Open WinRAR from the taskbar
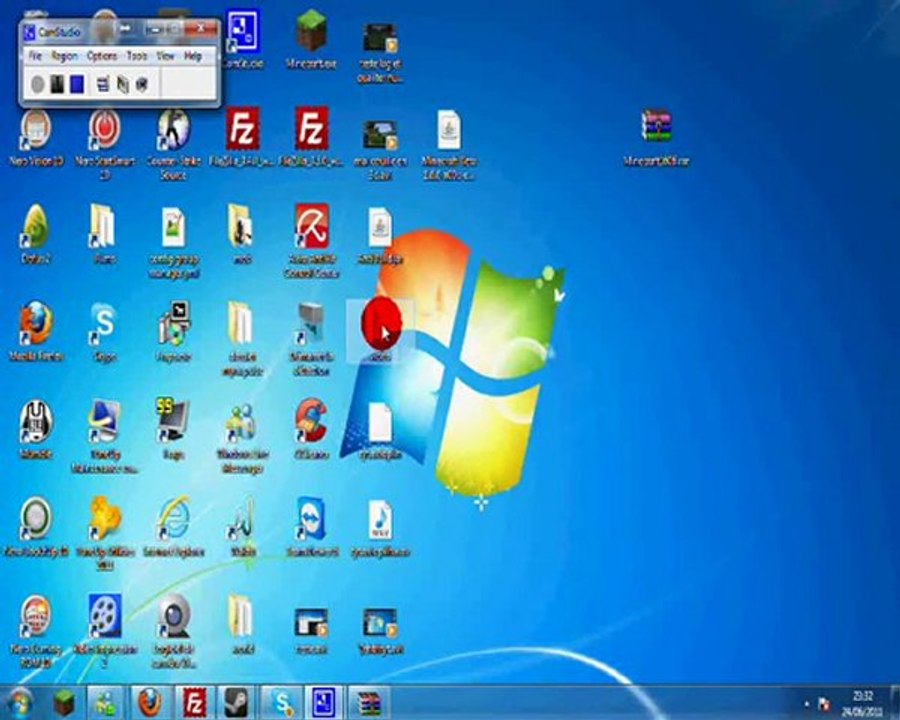The height and width of the screenshot is (720, 900). (368, 703)
